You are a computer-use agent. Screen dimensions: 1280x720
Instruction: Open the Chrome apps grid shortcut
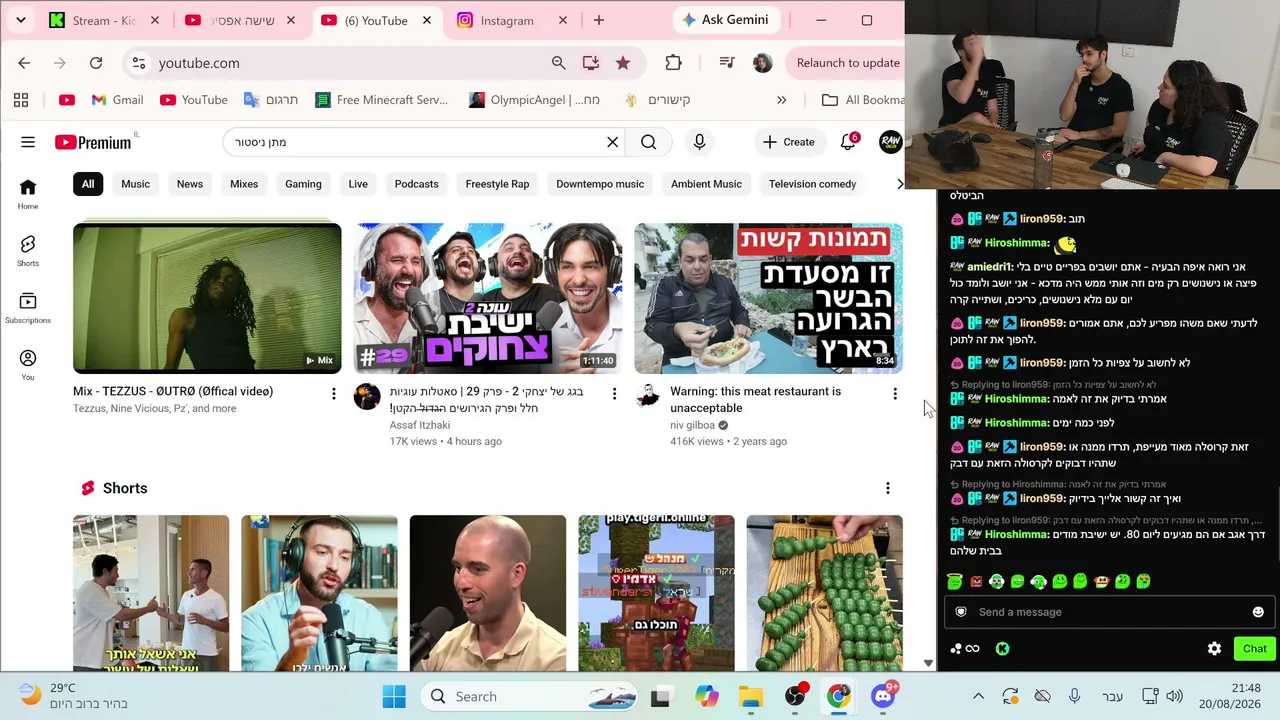21,100
